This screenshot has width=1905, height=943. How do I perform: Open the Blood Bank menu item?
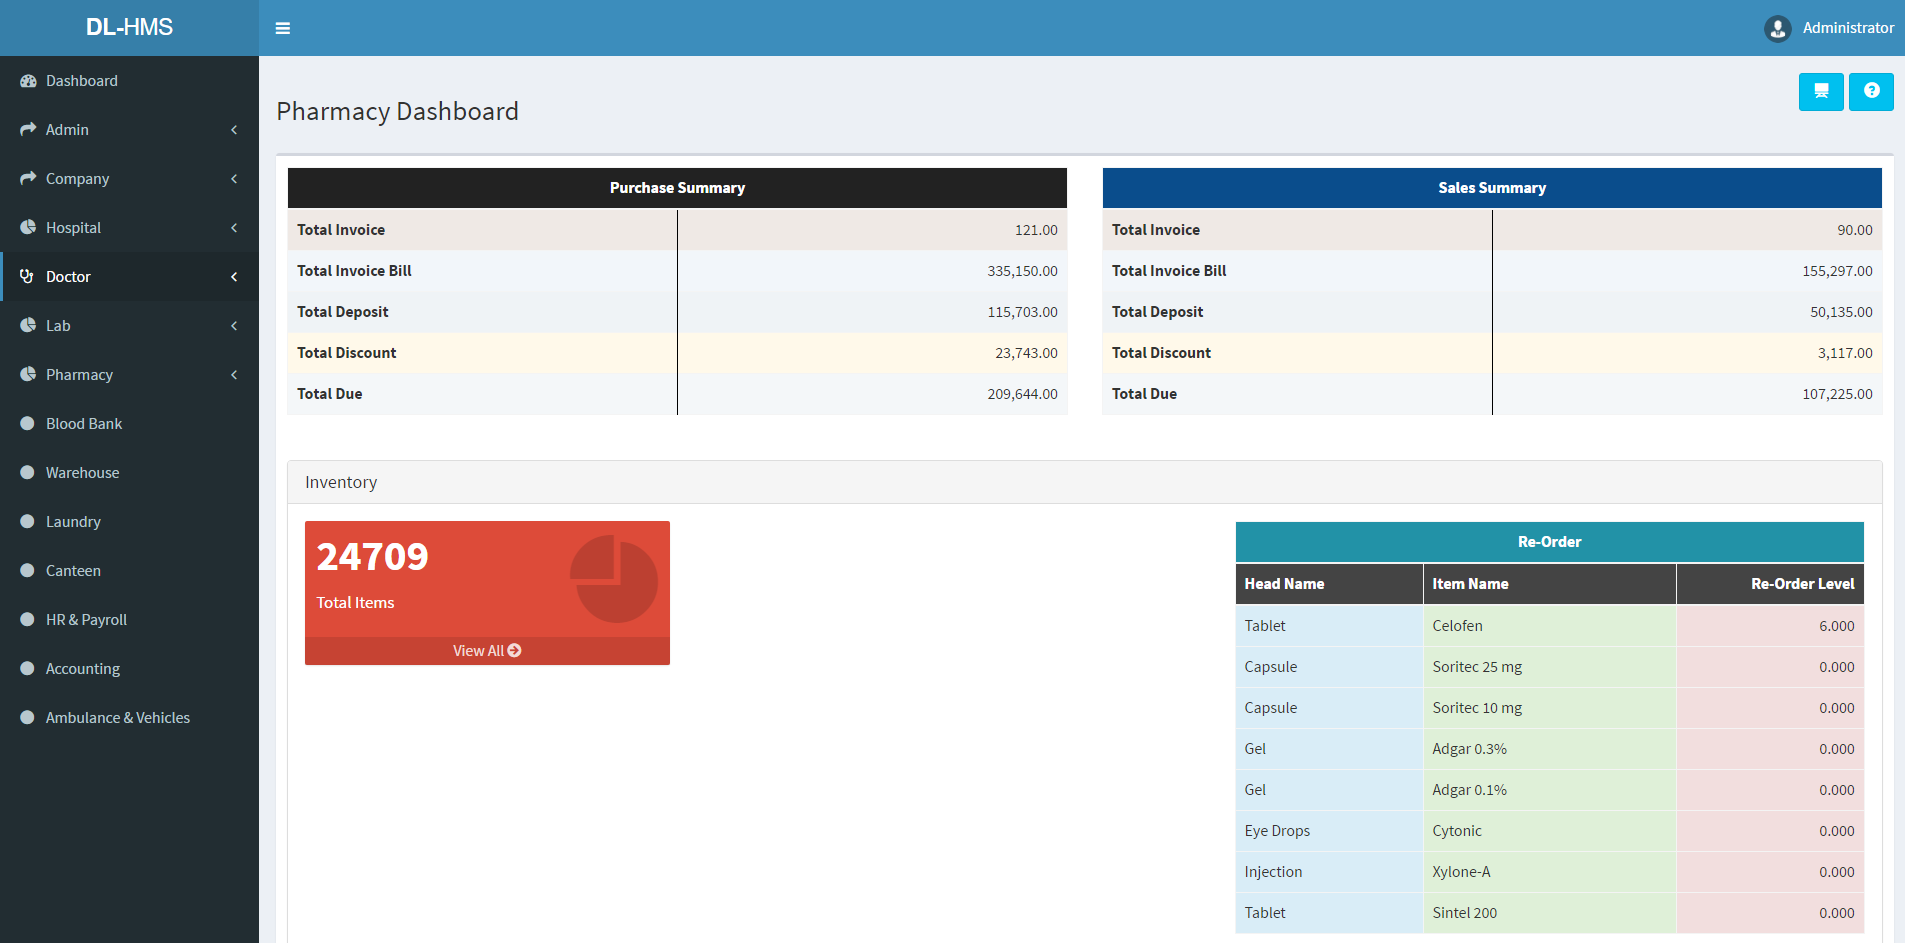click(x=84, y=424)
